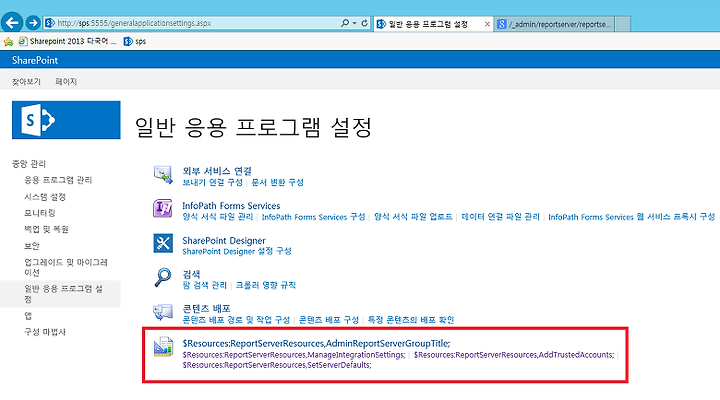Open a new blank browser tab
The image size is (720, 400).
click(x=622, y=24)
